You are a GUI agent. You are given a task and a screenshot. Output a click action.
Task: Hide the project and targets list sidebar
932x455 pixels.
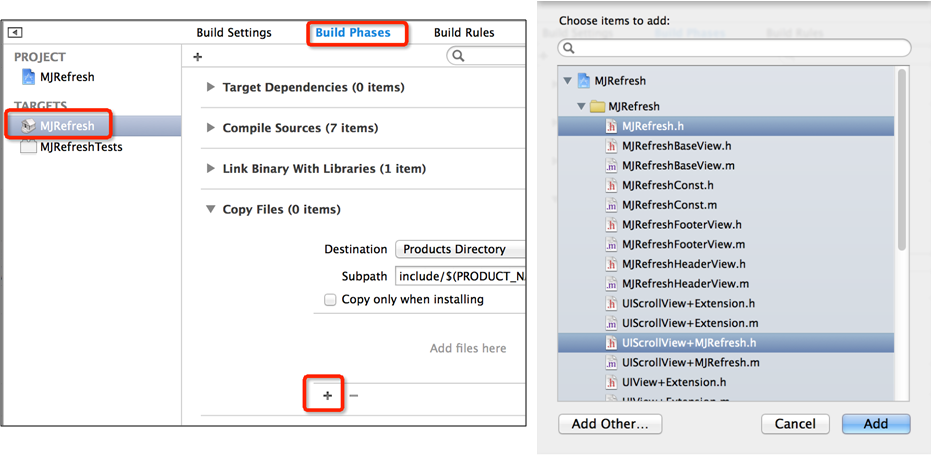click(16, 33)
